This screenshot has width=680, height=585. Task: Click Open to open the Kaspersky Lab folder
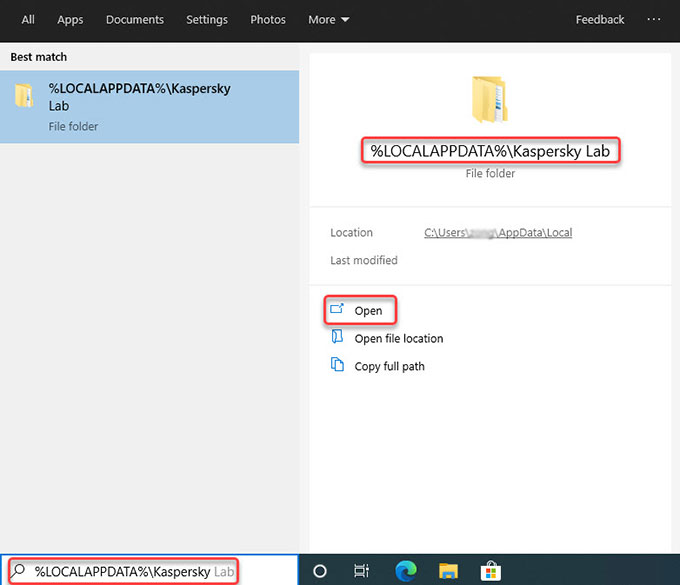pos(368,311)
